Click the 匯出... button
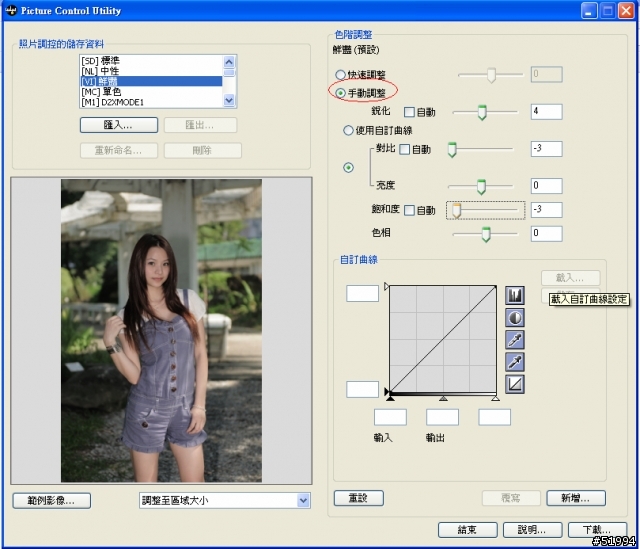The image size is (640, 549). tap(200, 125)
